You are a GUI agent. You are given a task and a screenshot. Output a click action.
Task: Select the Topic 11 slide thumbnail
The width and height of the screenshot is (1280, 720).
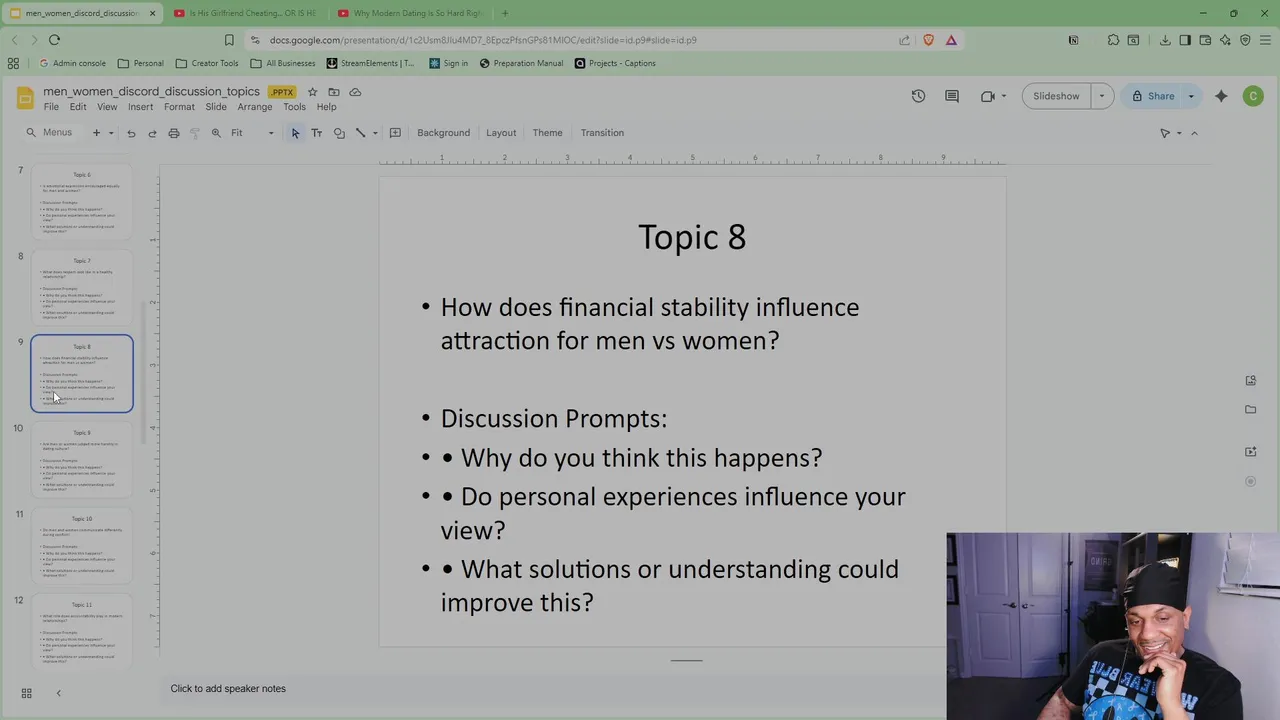point(82,632)
